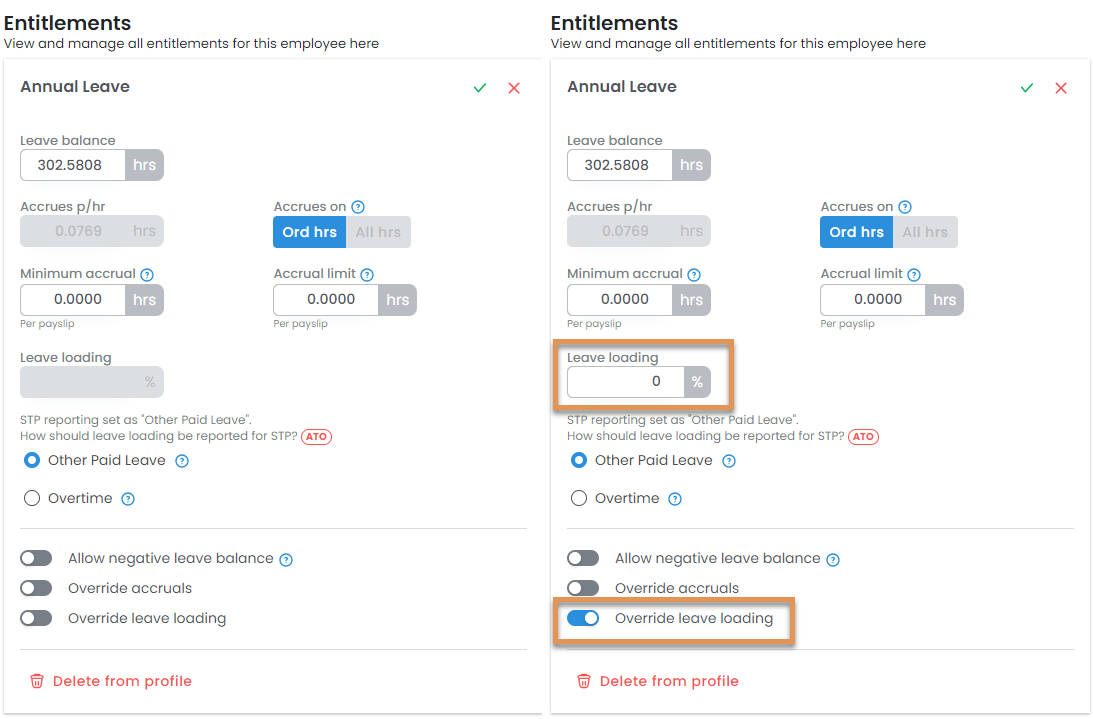The image size is (1093, 719).
Task: Click the red X in the right panel
Action: tap(1061, 88)
